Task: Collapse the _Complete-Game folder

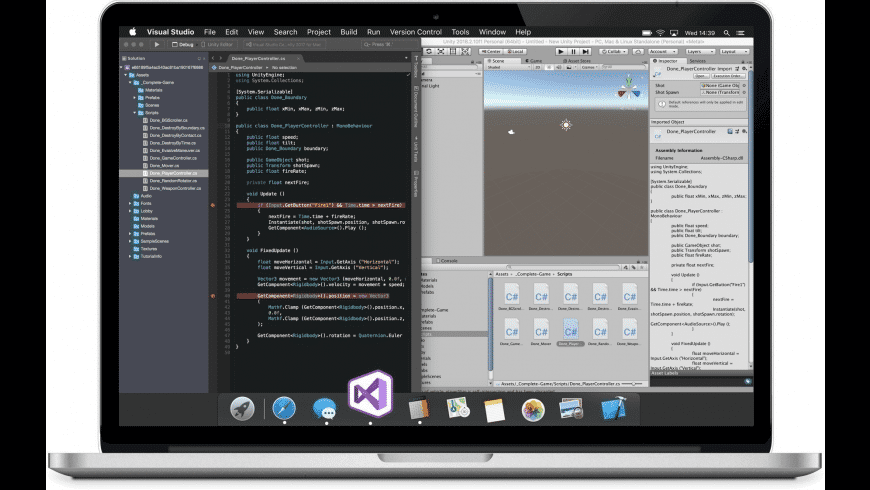Action: click(x=130, y=82)
